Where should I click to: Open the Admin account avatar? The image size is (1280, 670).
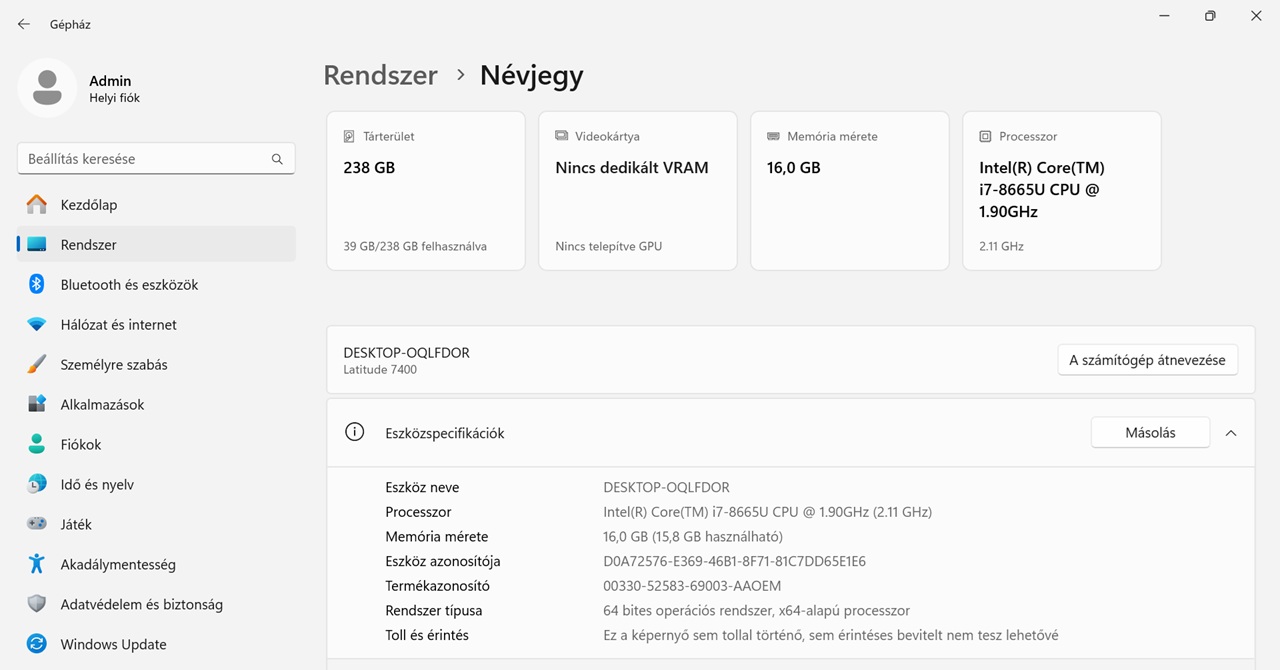click(47, 88)
